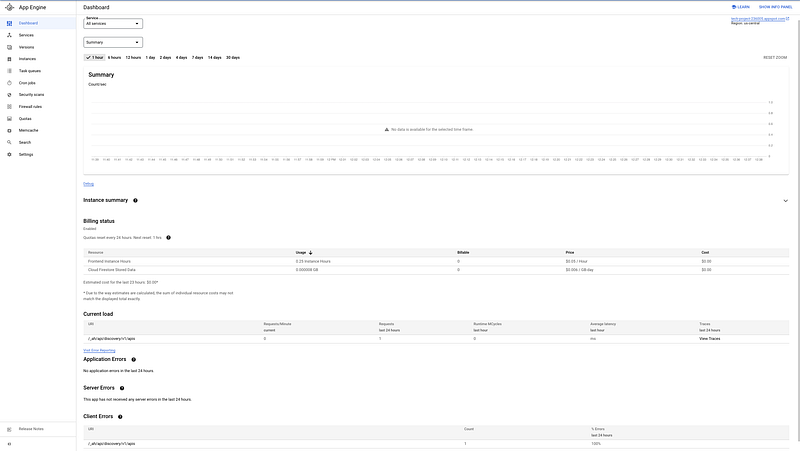
Task: Open Firewall rules page
Action: pyautogui.click(x=30, y=107)
